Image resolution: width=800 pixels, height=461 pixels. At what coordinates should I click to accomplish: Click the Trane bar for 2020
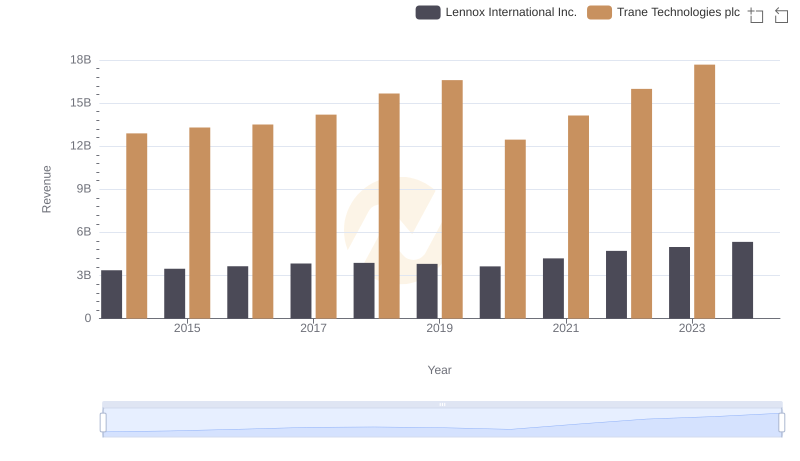pos(515,229)
